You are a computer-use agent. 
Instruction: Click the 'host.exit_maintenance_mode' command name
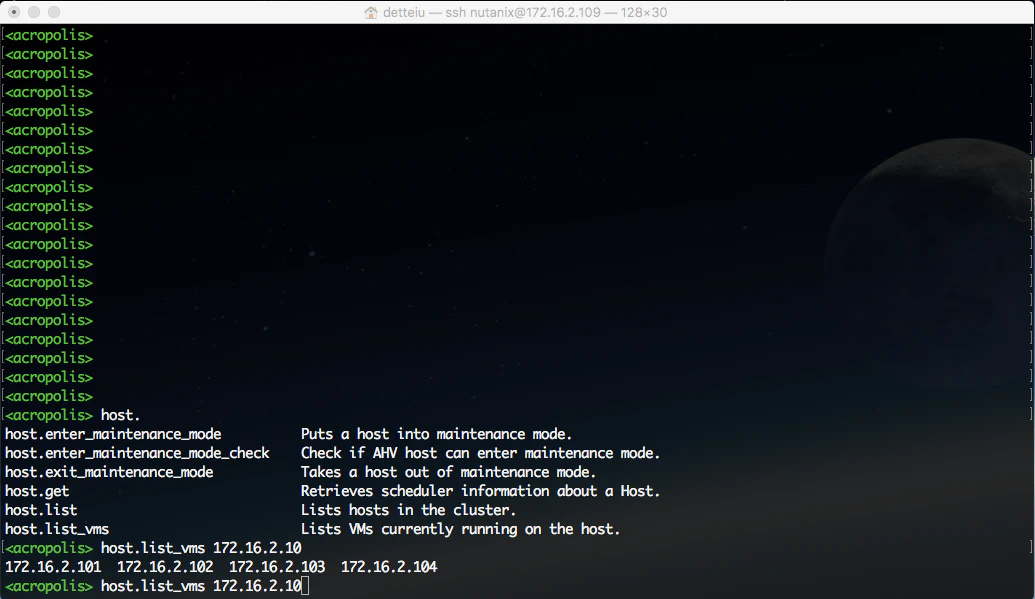point(109,472)
